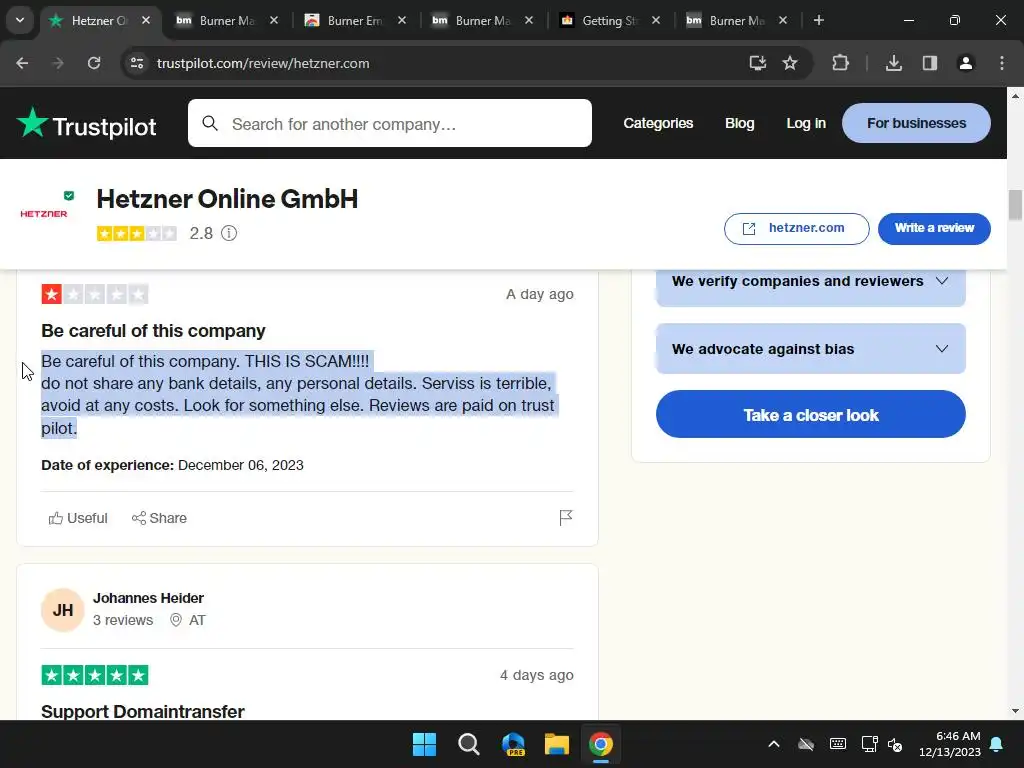The image size is (1024, 768).
Task: Open the tab search dropdown arrow
Action: (x=20, y=20)
